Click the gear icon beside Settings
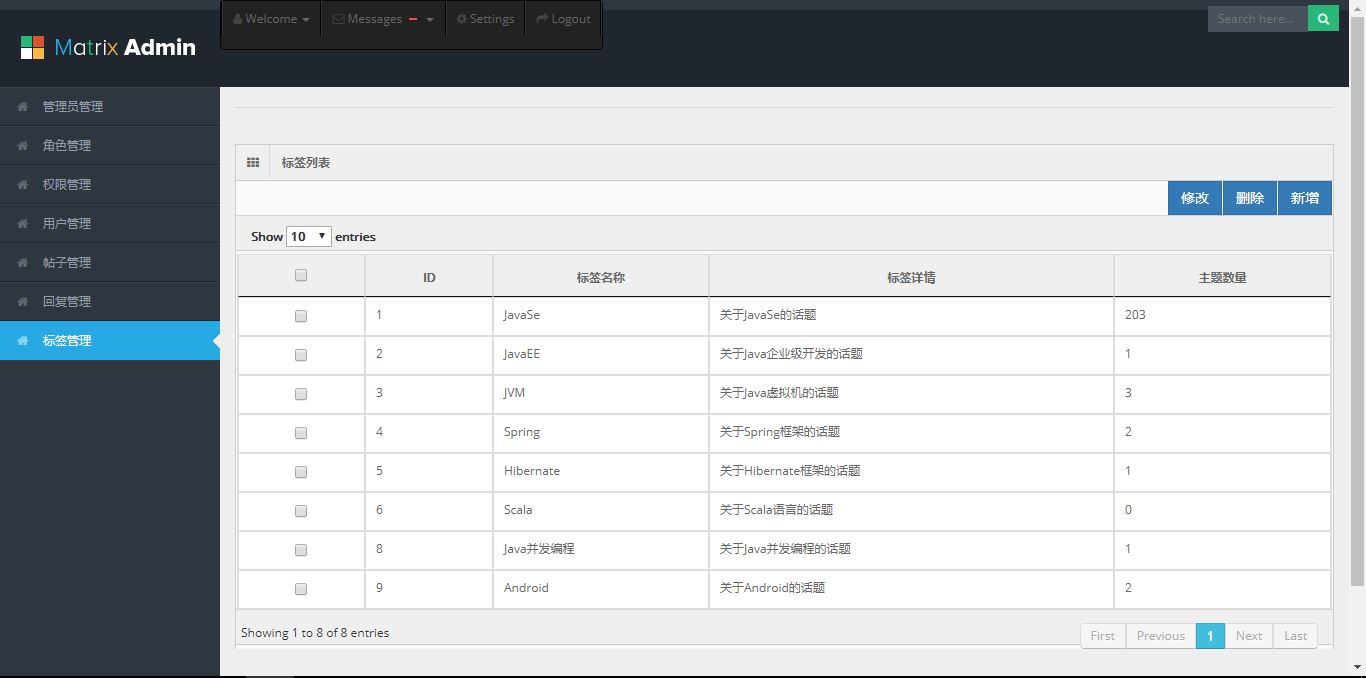The height and width of the screenshot is (678, 1366). pos(462,19)
